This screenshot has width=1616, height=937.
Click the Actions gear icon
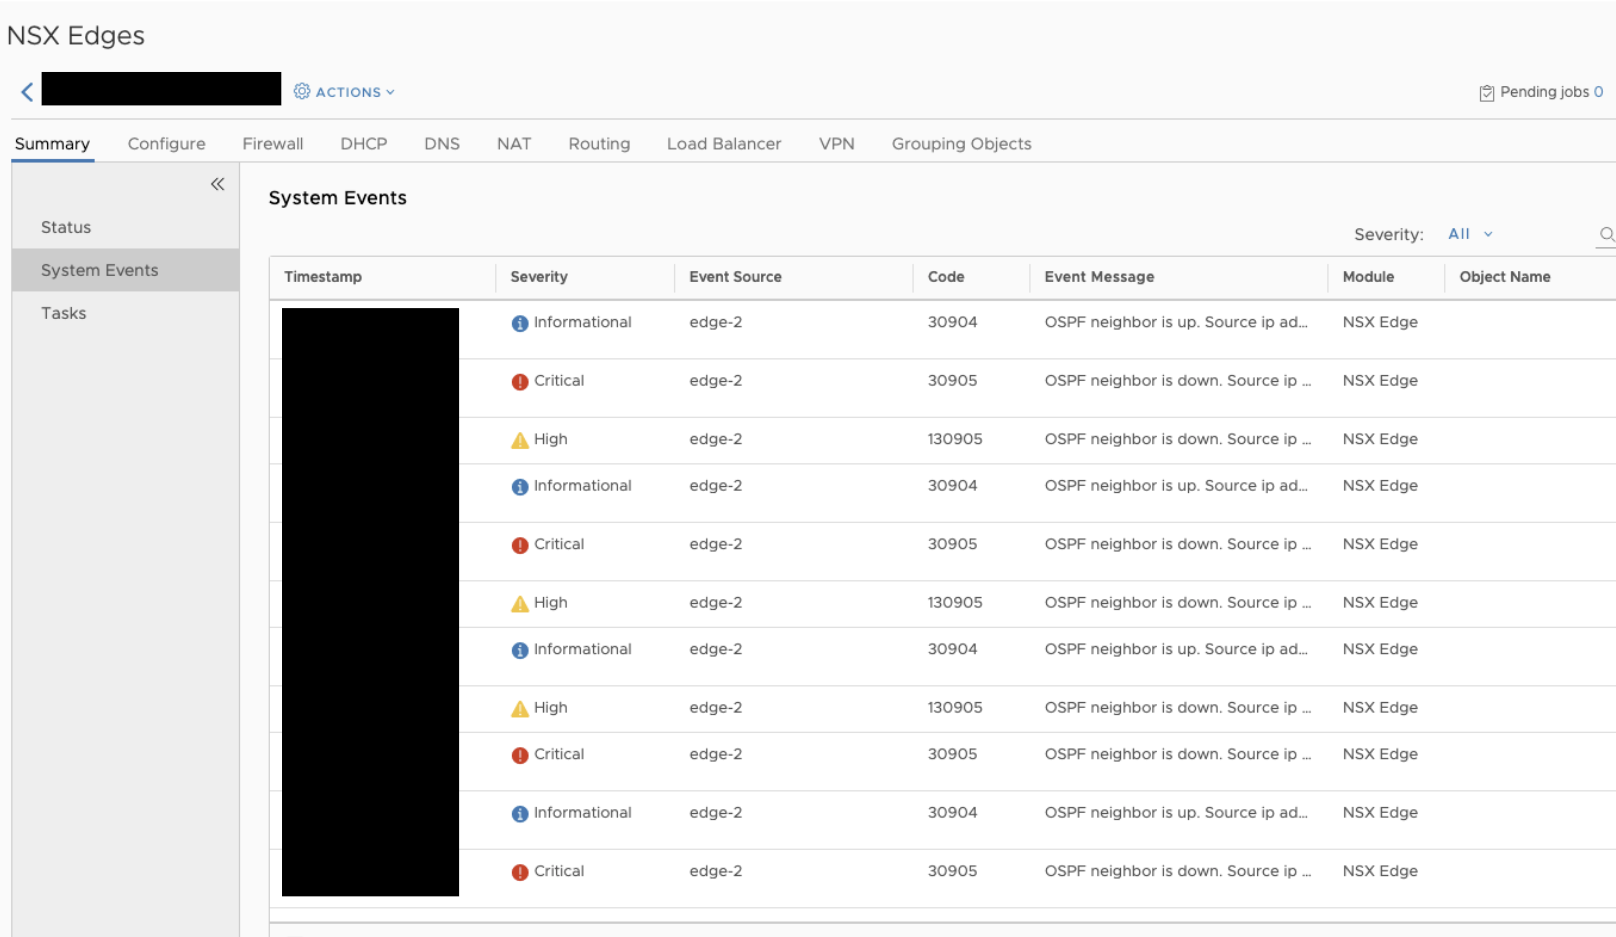(301, 91)
